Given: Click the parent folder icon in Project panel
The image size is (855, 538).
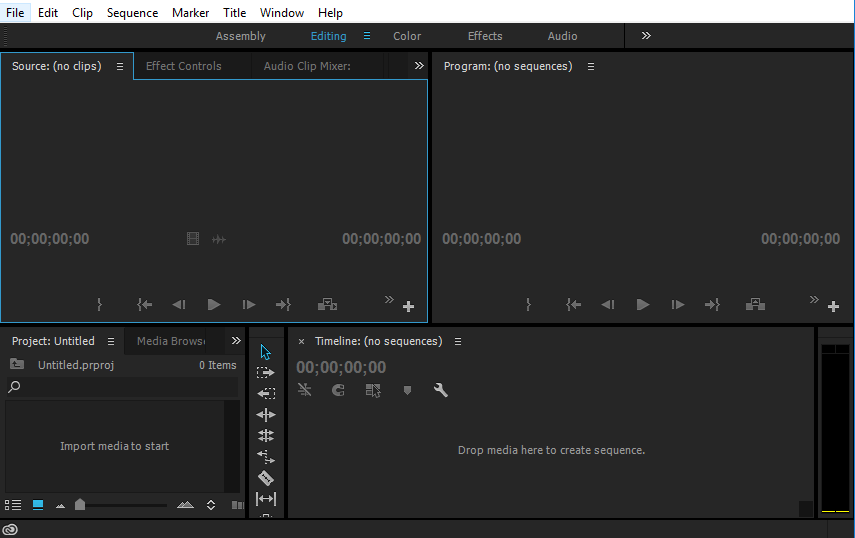Looking at the screenshot, I should coord(17,364).
